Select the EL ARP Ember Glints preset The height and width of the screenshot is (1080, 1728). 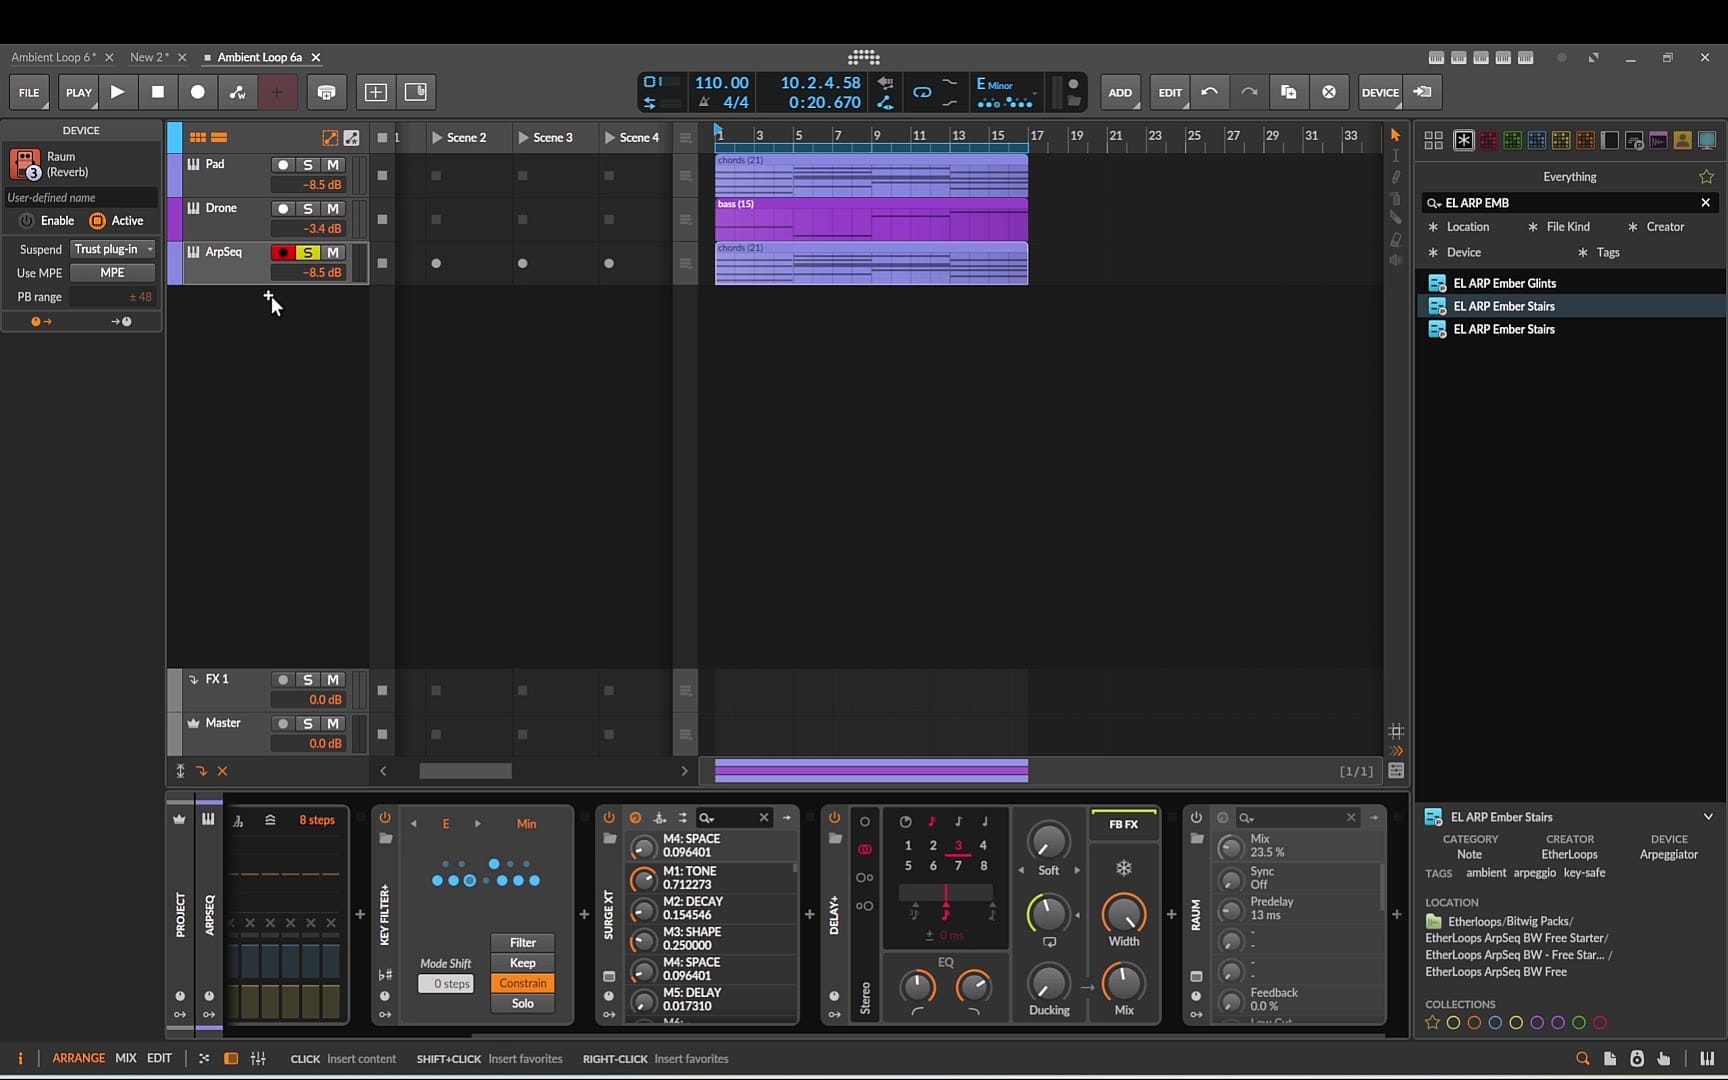(x=1571, y=283)
